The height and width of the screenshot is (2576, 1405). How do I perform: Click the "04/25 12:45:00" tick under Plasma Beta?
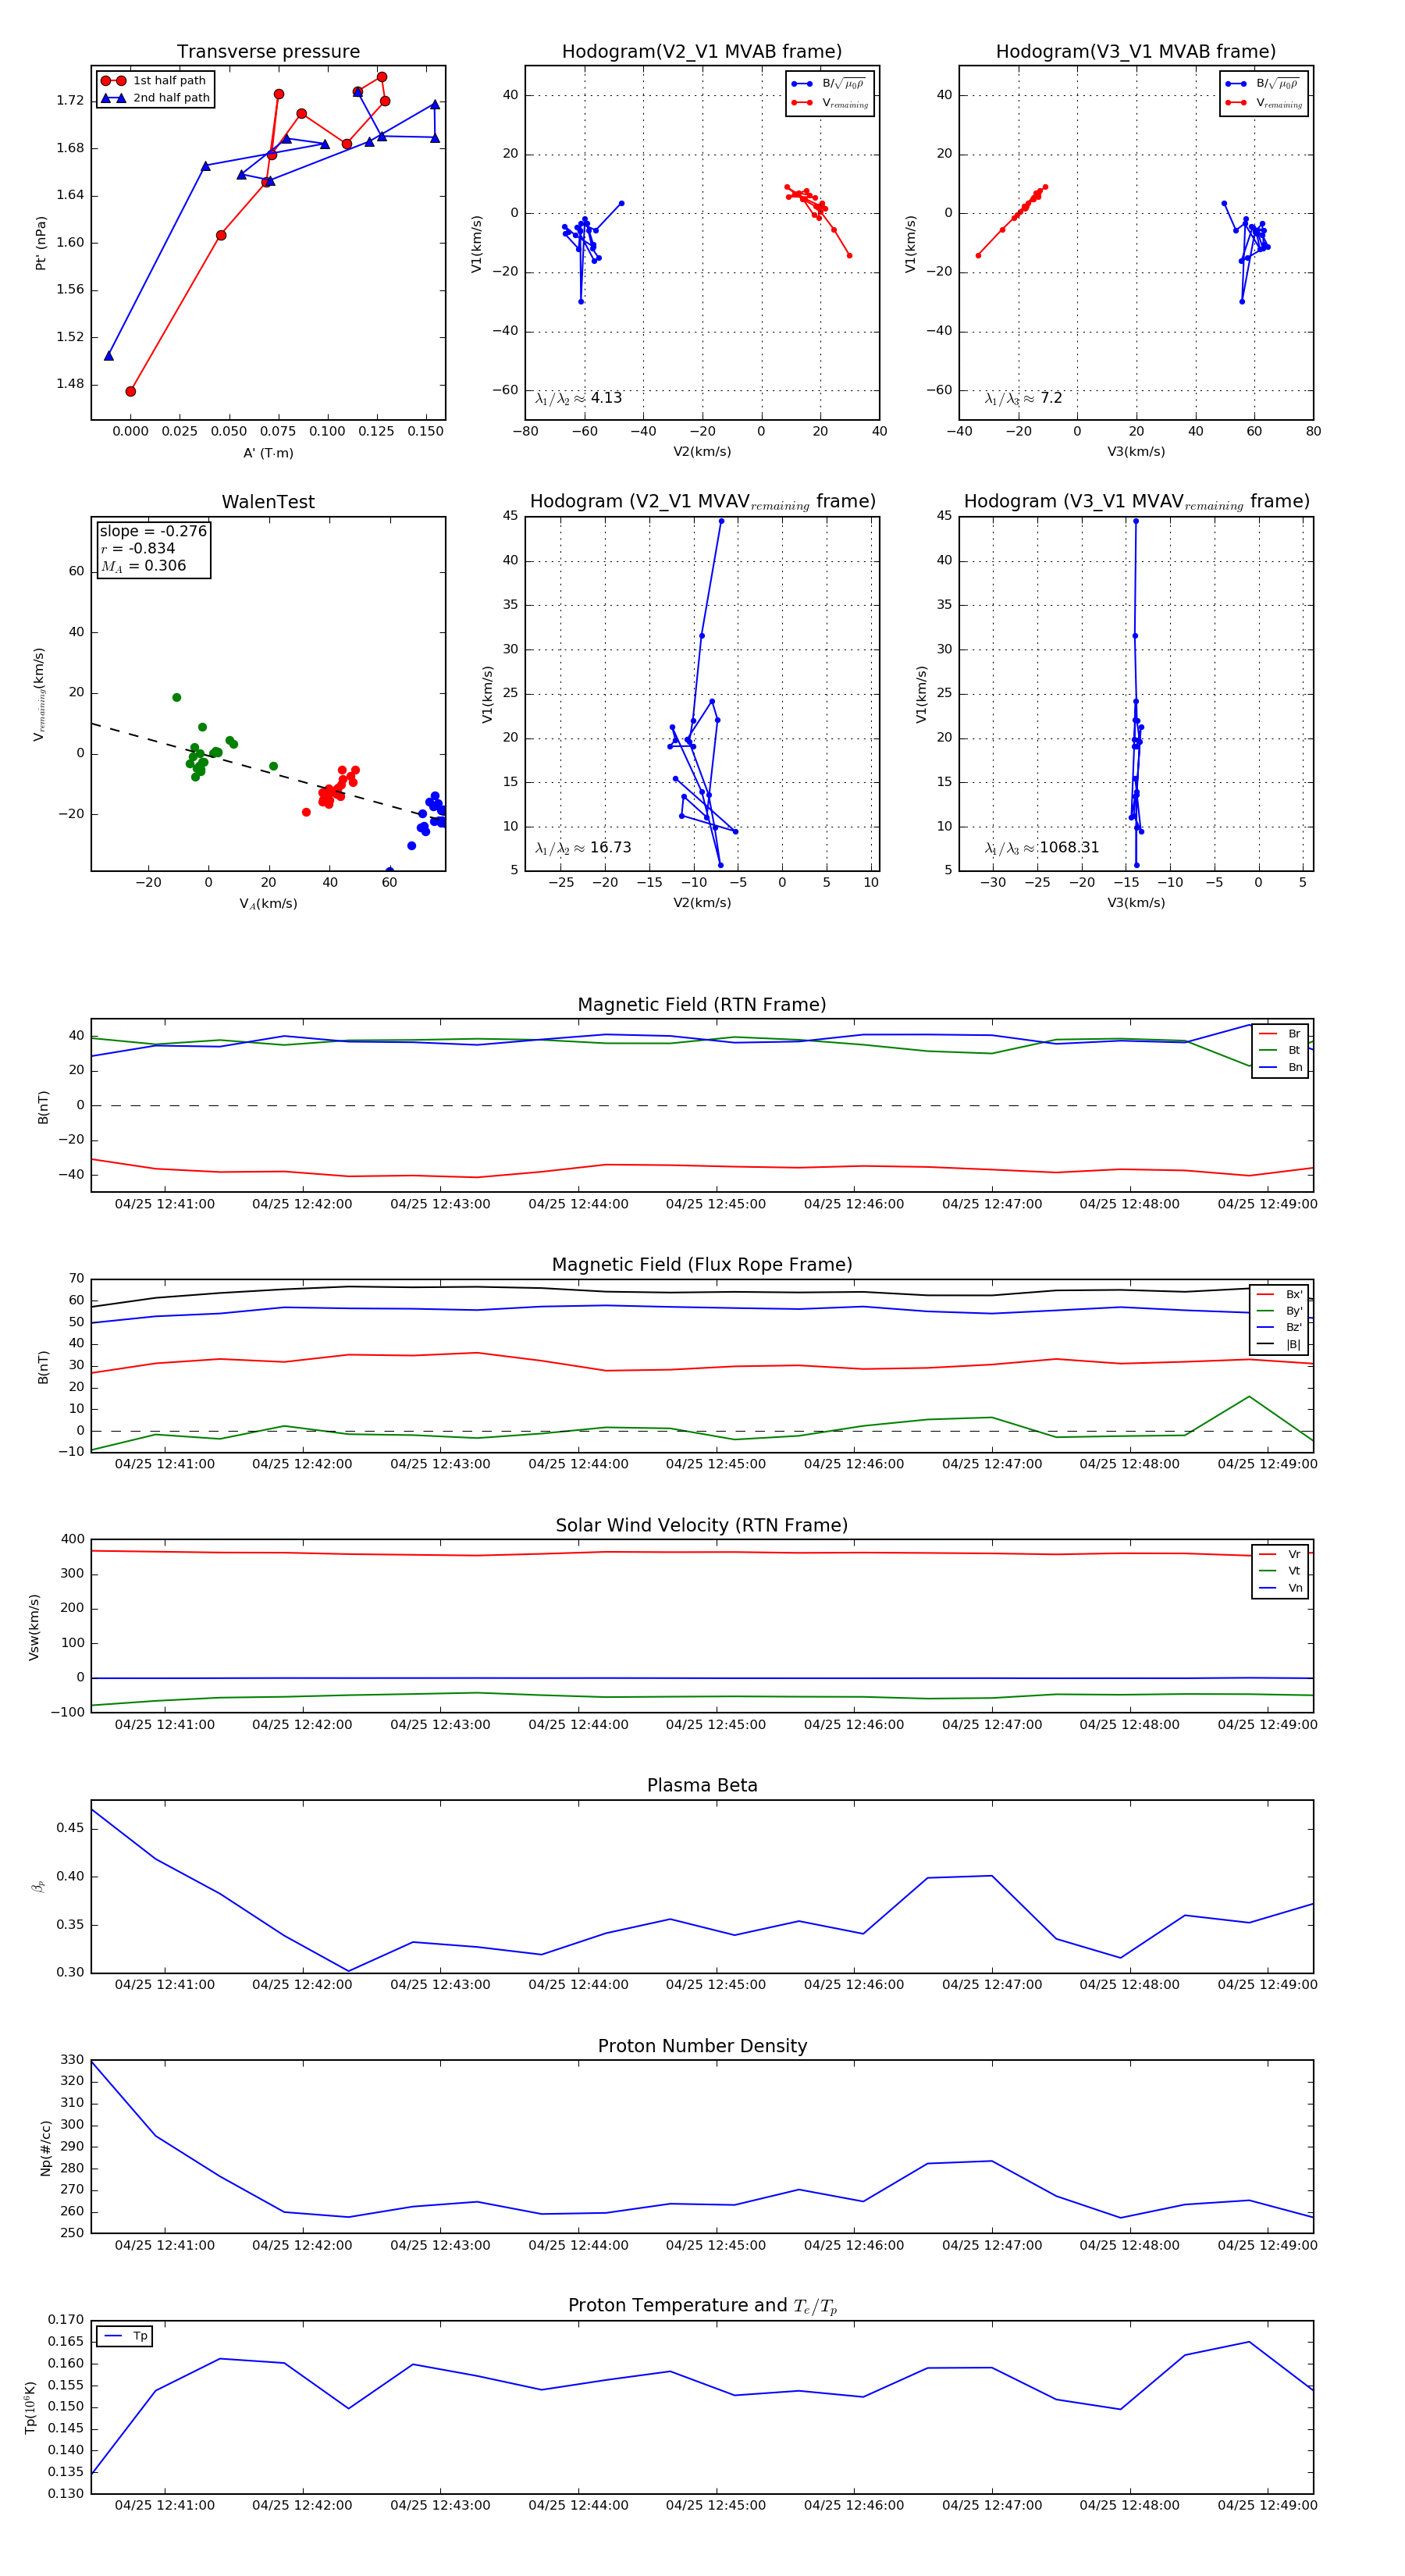716,1985
